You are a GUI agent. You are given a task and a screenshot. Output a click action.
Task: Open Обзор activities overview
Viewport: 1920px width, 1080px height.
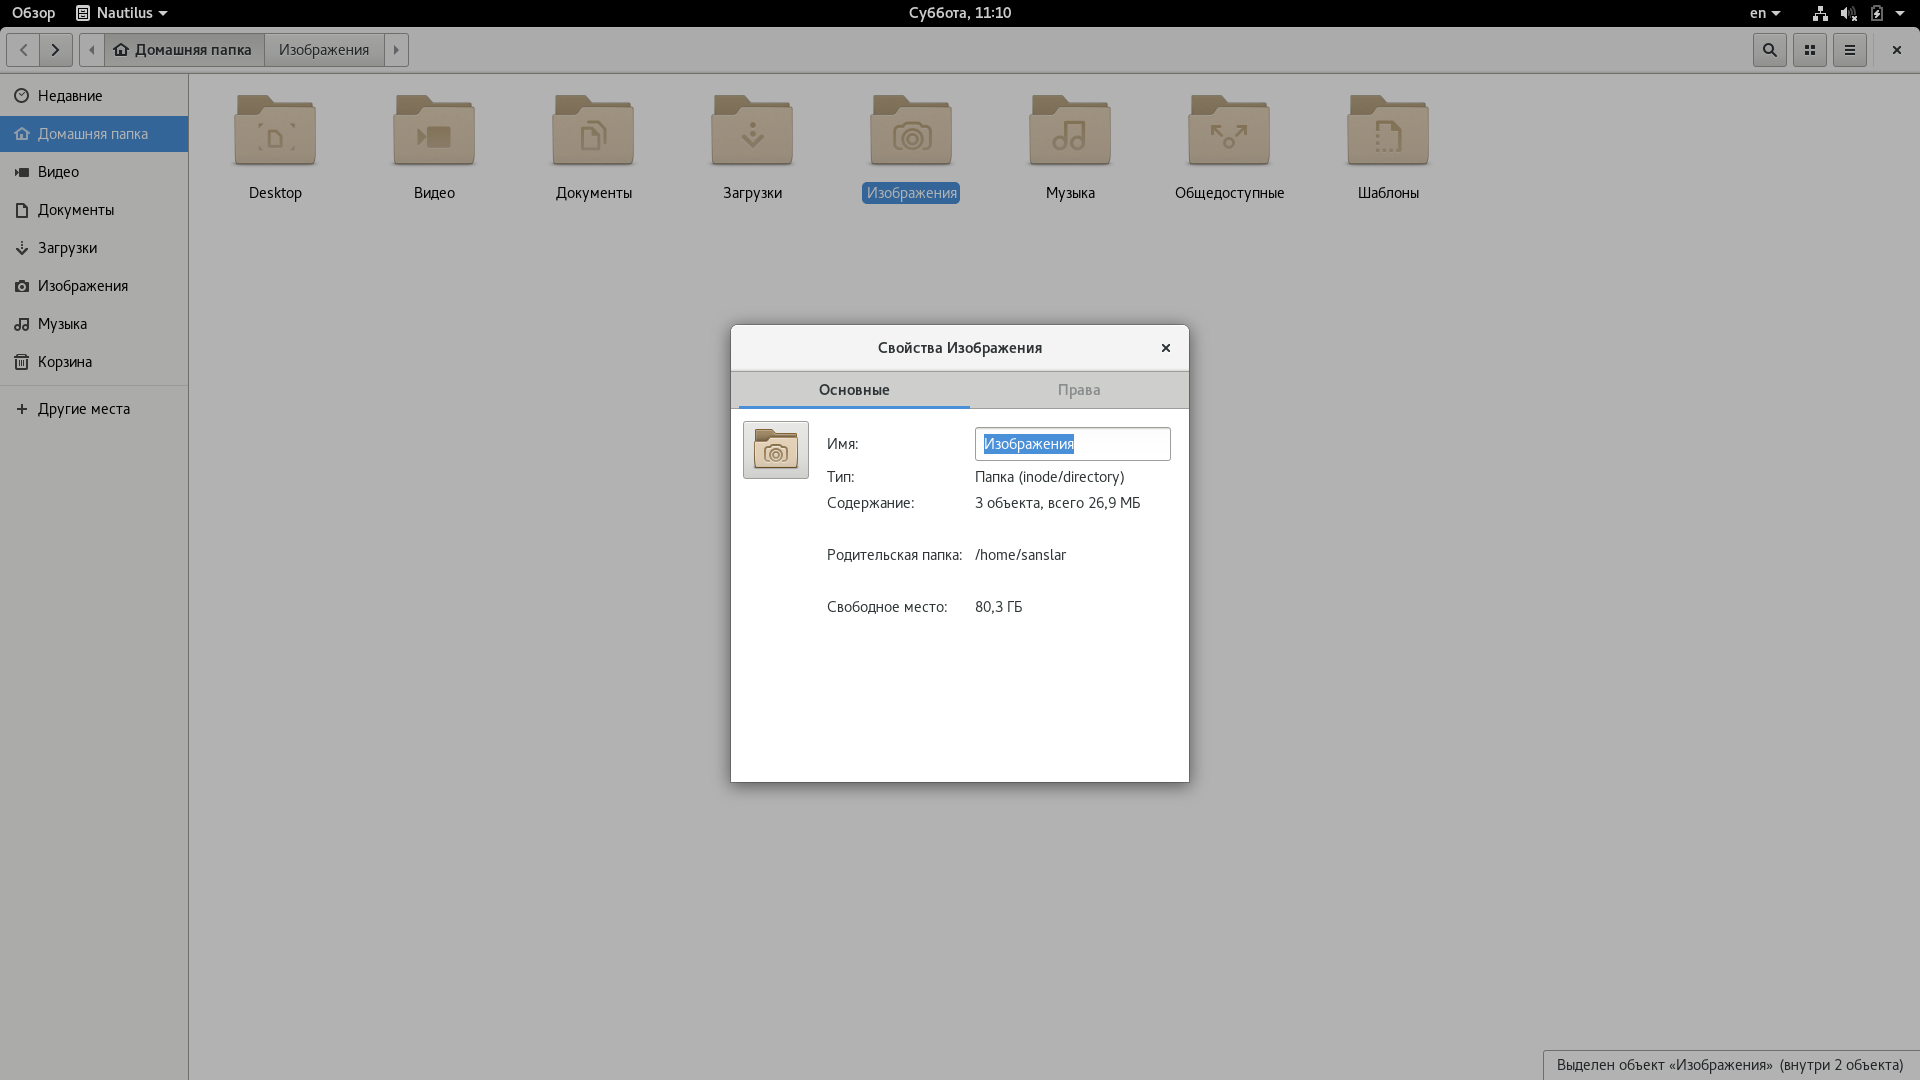[x=33, y=13]
